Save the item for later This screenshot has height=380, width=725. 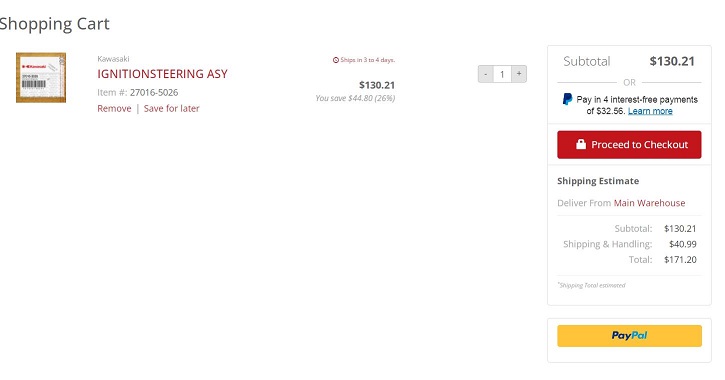(x=172, y=109)
